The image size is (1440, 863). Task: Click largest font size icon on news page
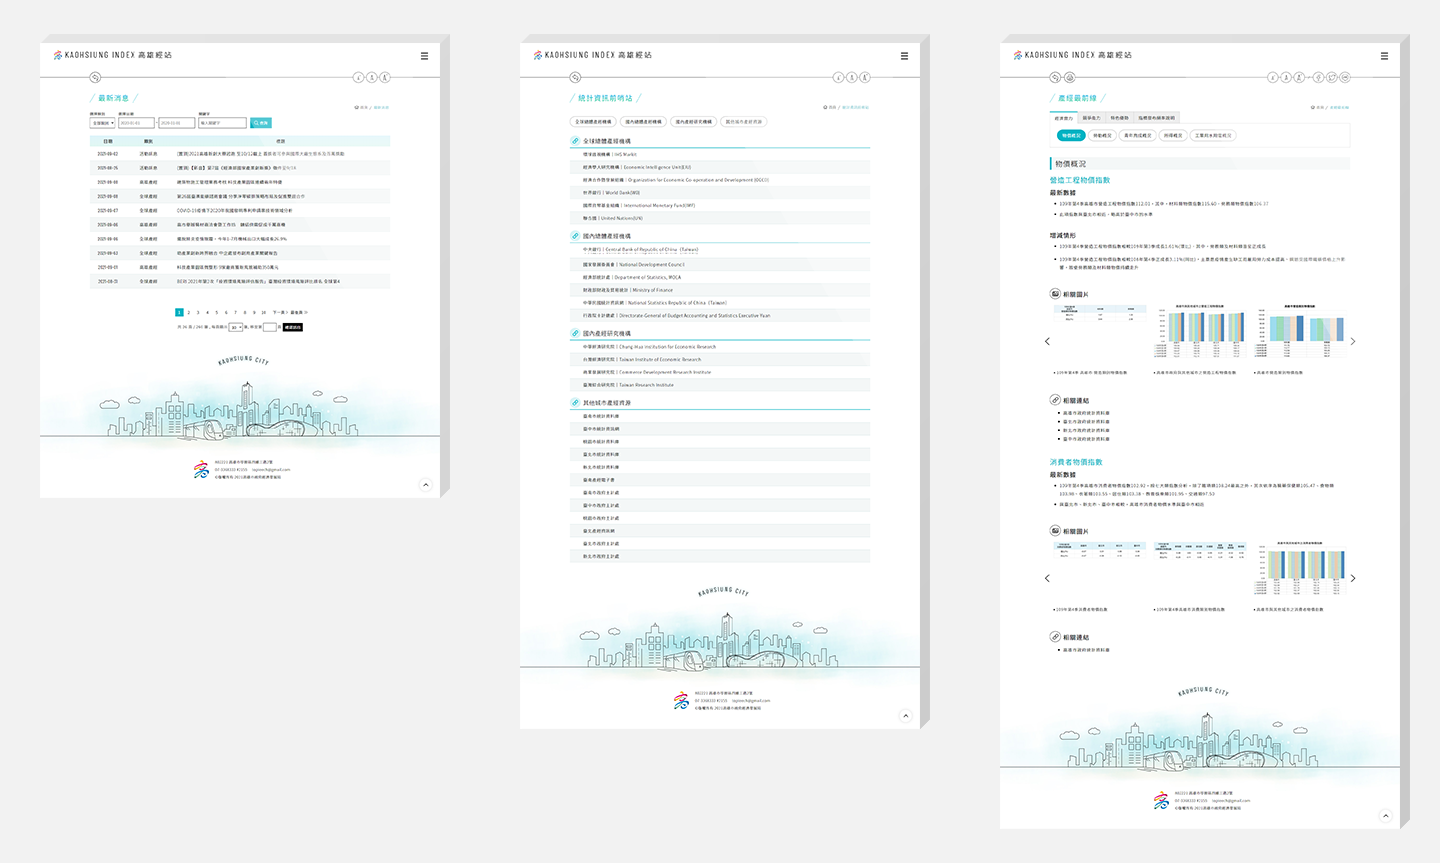(x=385, y=77)
